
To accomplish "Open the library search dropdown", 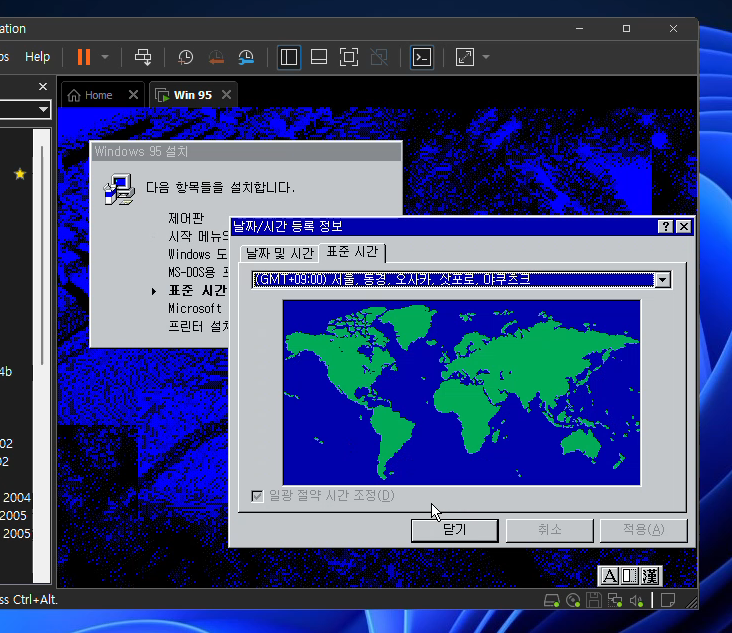I will coord(43,110).
